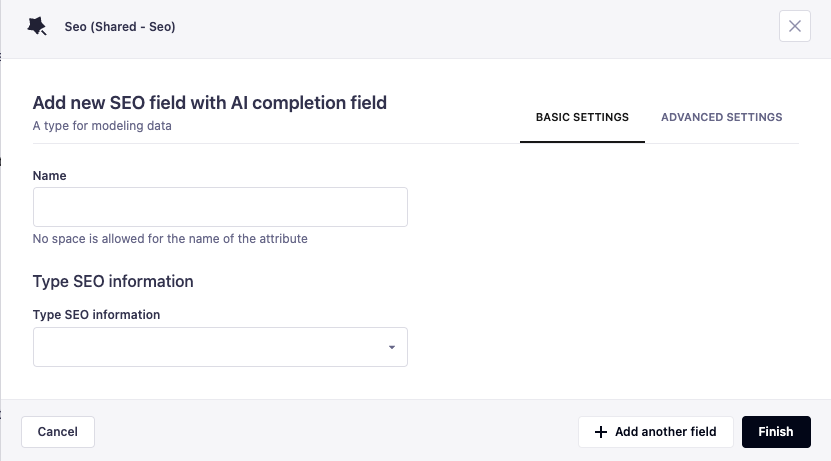This screenshot has width=831, height=461.
Task: Click the Add new SEO field heading
Action: 210,102
